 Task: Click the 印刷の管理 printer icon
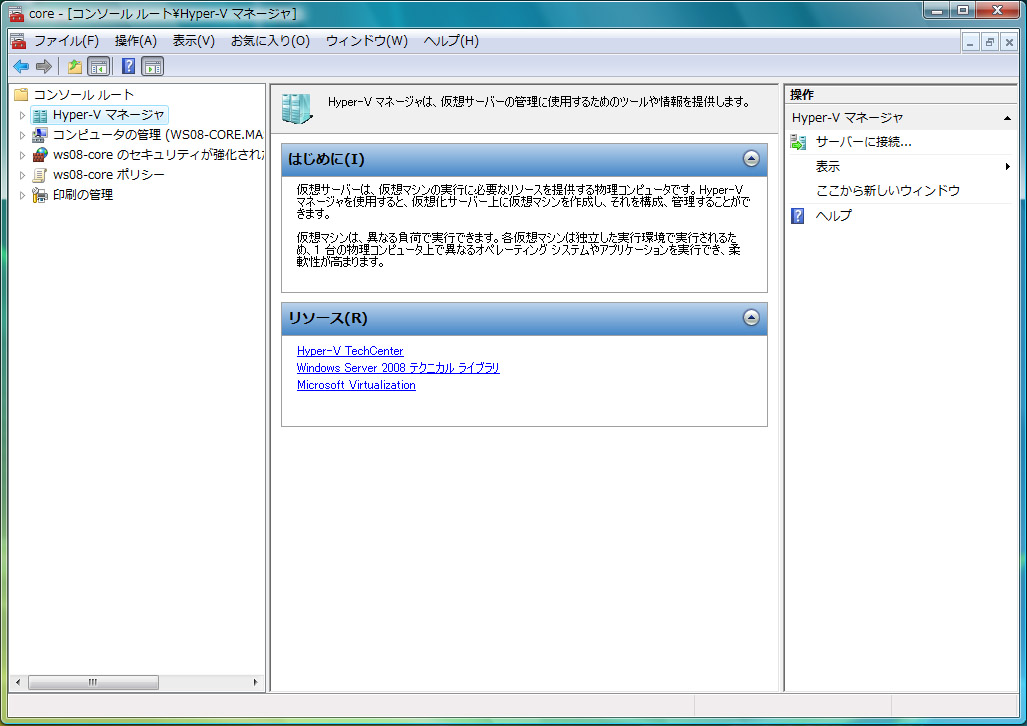coord(40,195)
